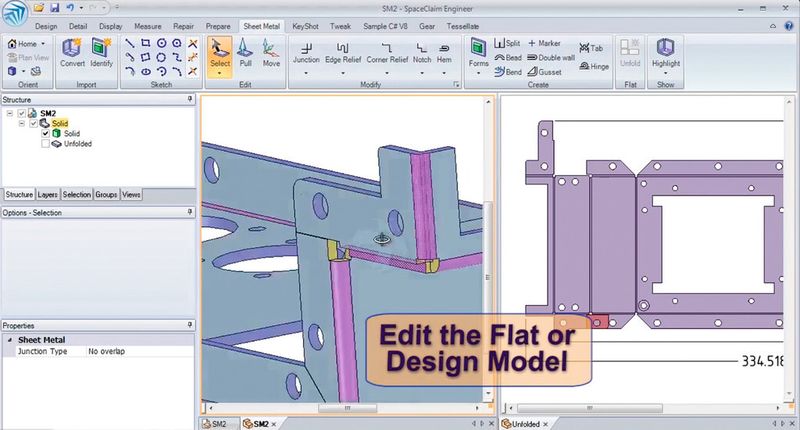Open the Selection panel tab
Image resolution: width=800 pixels, height=430 pixels.
pyautogui.click(x=77, y=194)
